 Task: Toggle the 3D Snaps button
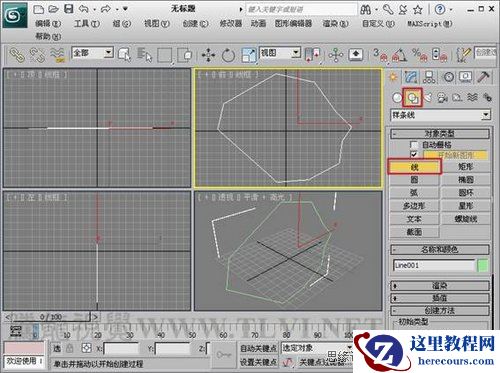point(380,55)
